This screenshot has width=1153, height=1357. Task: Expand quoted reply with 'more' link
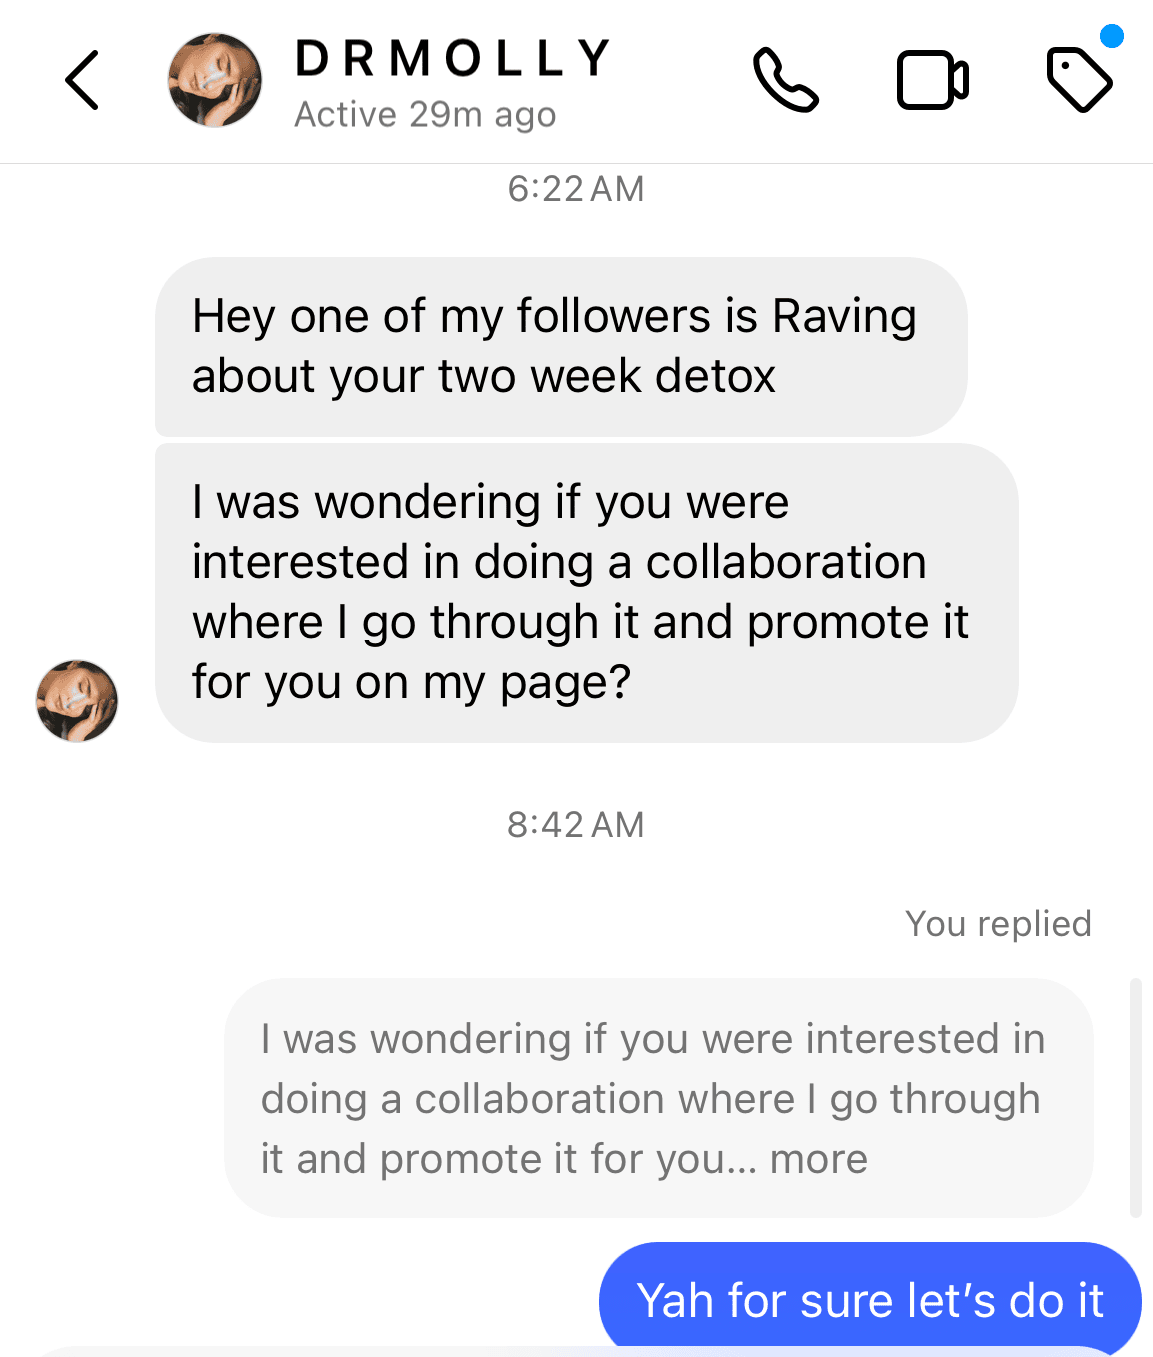pos(819,1159)
